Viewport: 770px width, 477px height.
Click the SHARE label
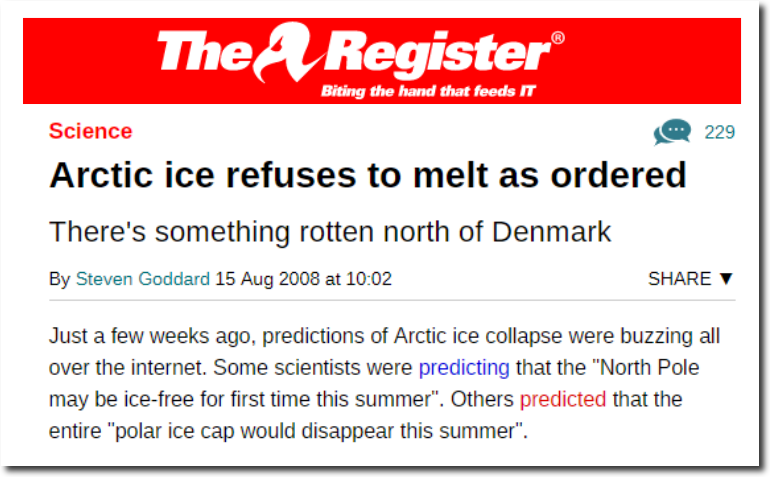point(679,279)
